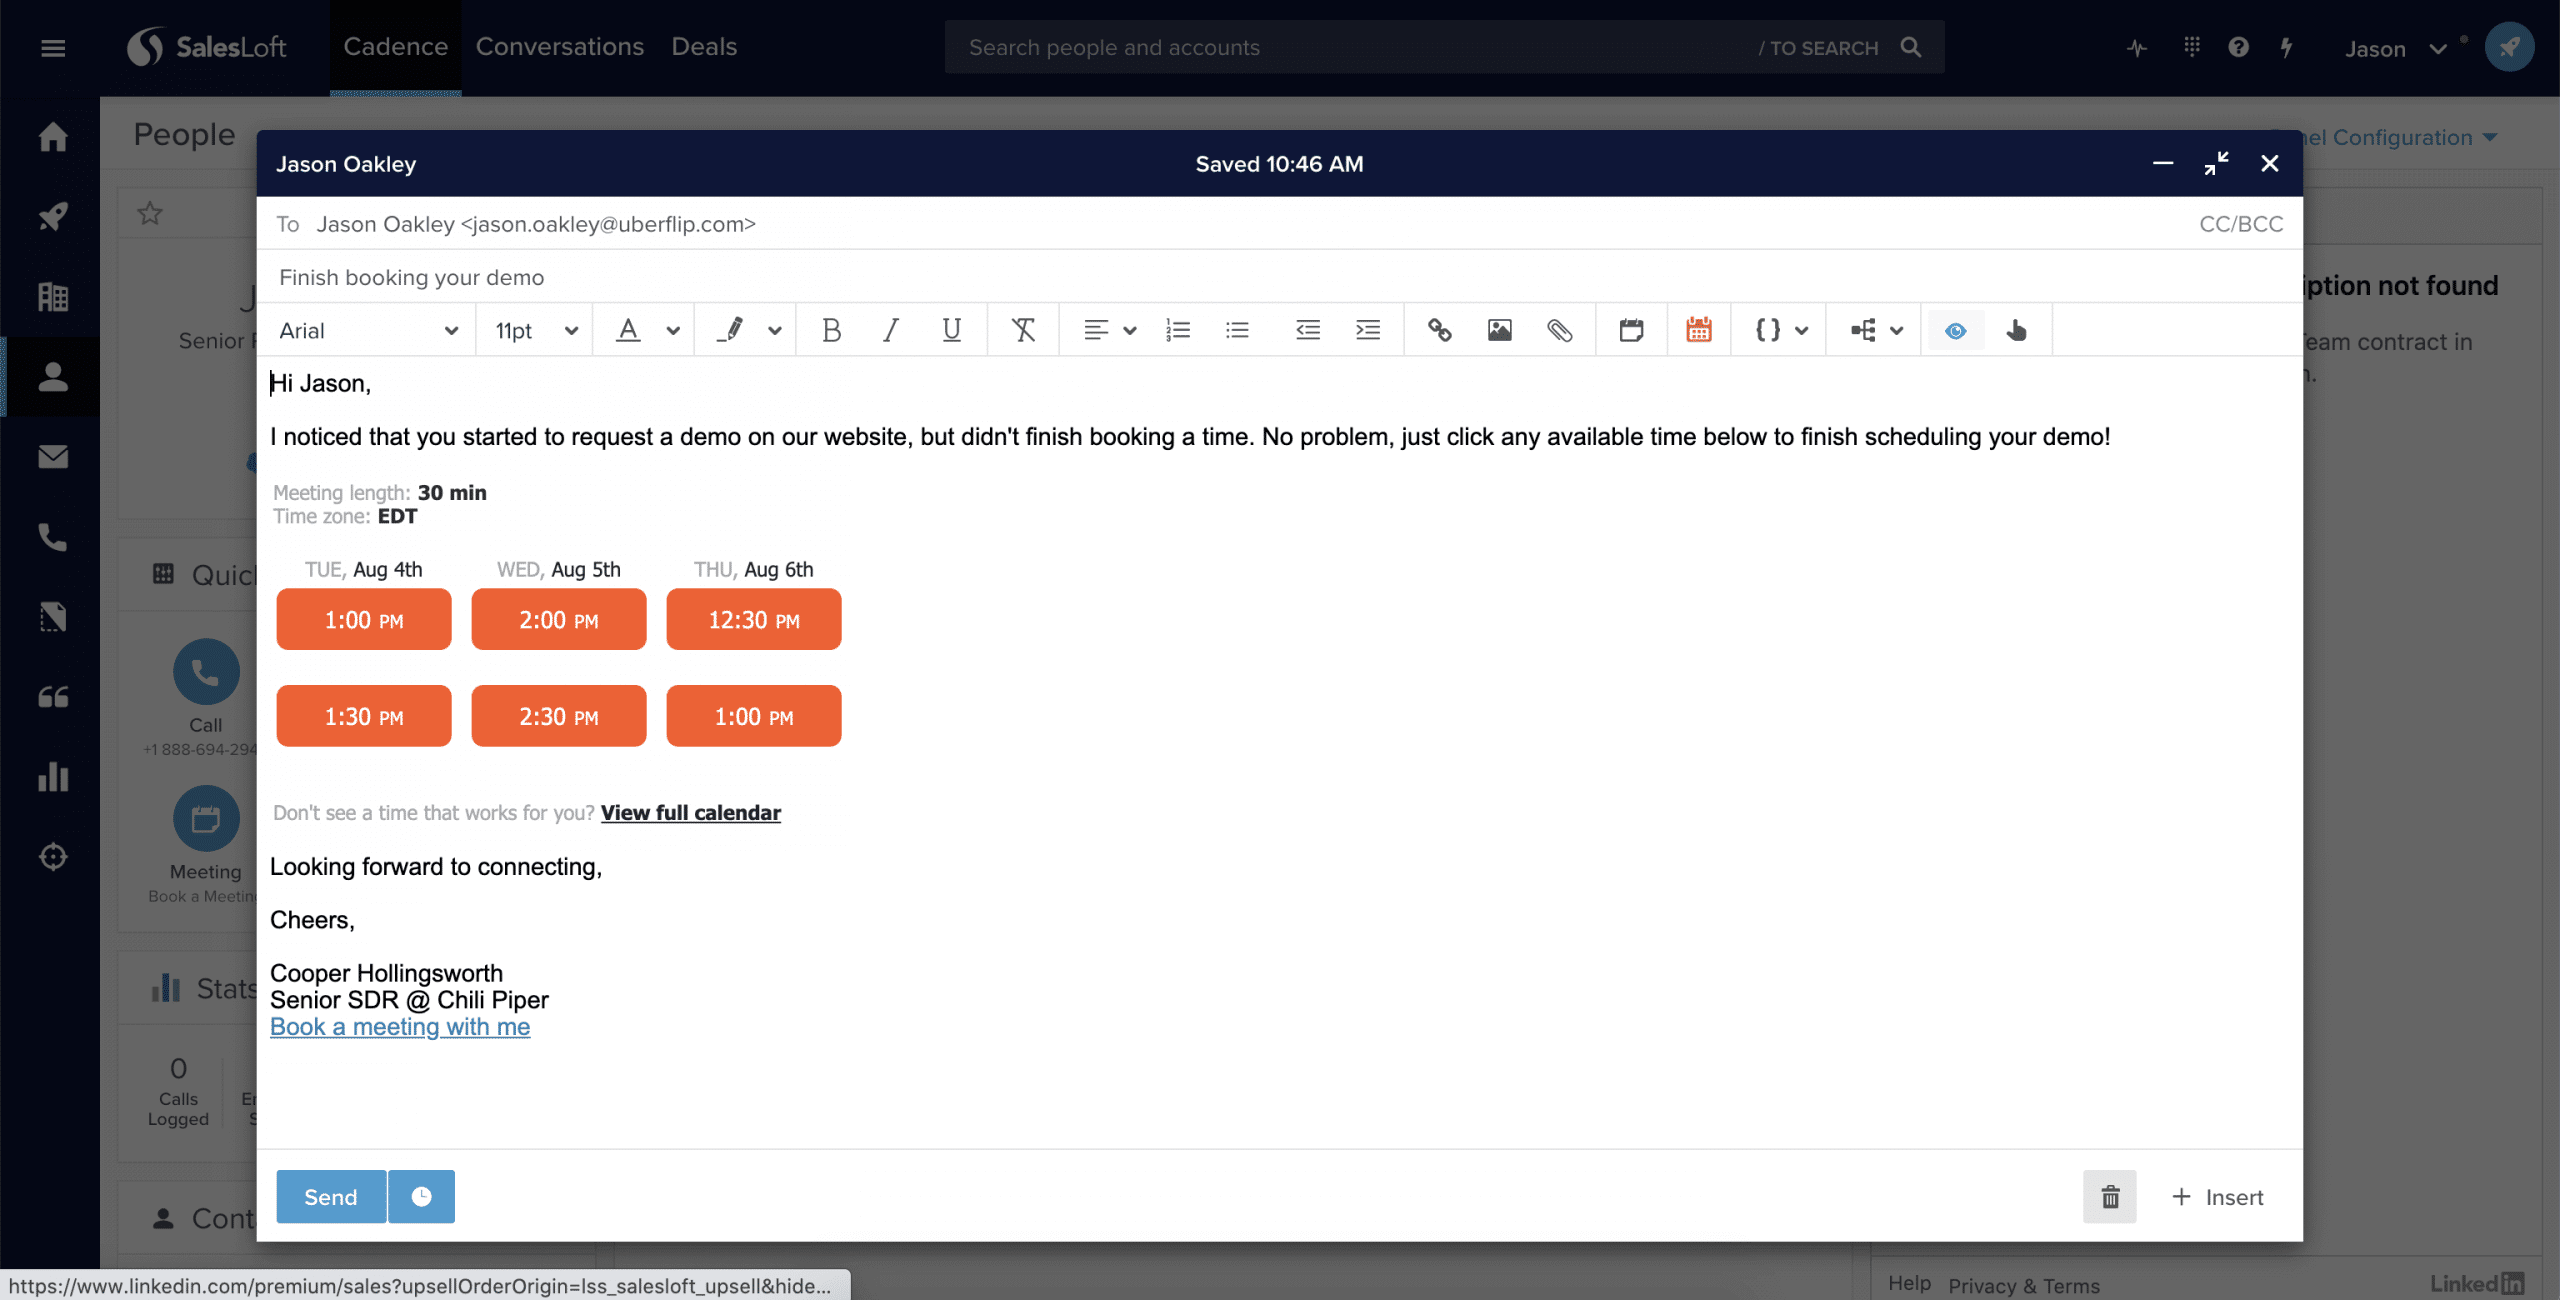Open the text color picker arrow
The image size is (2560, 1300).
673,330
